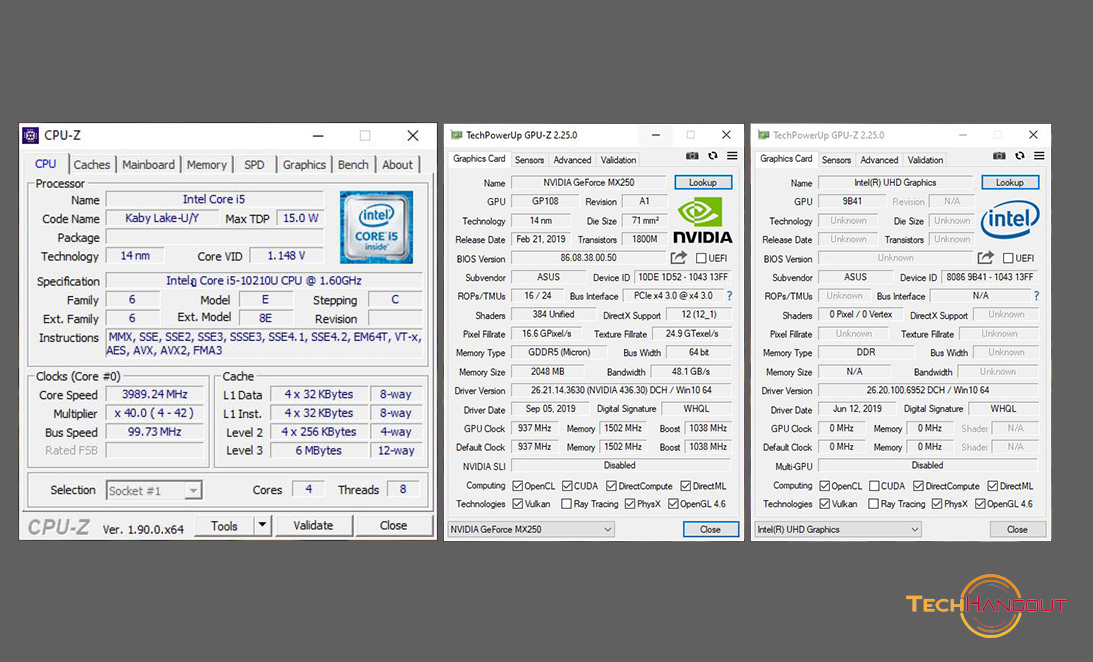Screen dimensions: 1093x662
Task: Click Lookup button in Intel UHD window
Action: [x=1010, y=183]
